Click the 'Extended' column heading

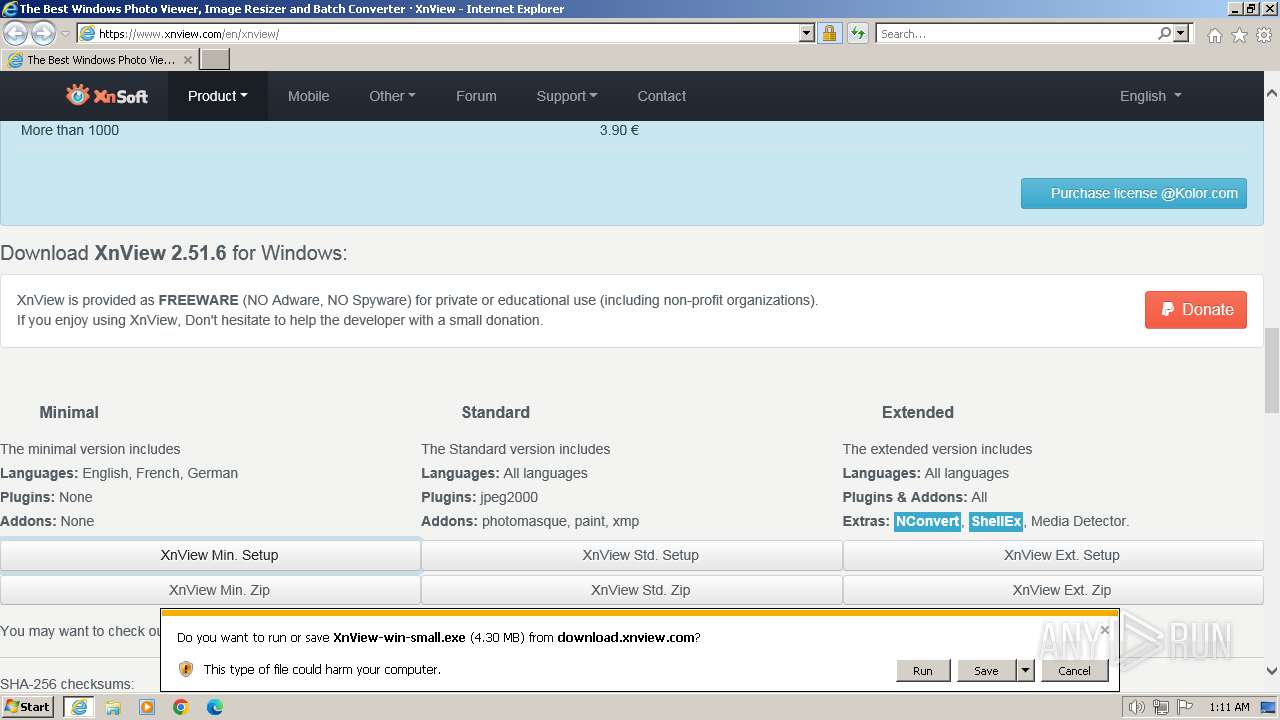click(917, 412)
